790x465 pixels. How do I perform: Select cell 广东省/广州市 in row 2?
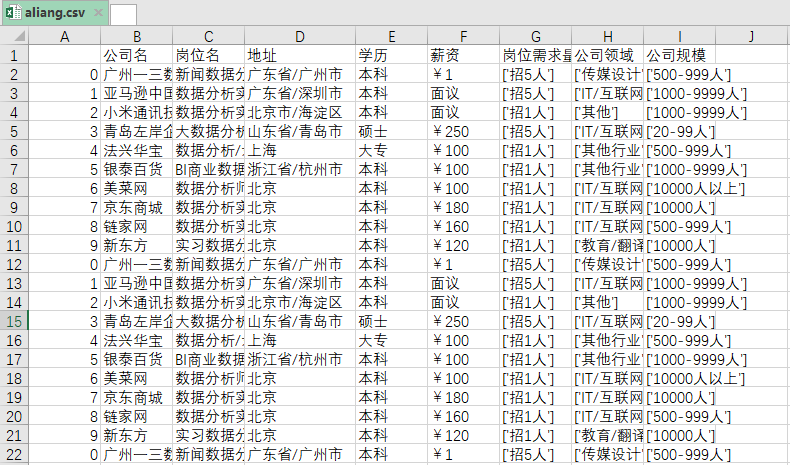pos(300,75)
